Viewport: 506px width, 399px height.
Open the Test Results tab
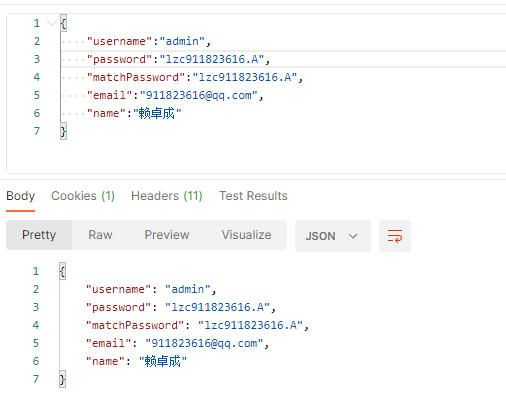coord(253,196)
